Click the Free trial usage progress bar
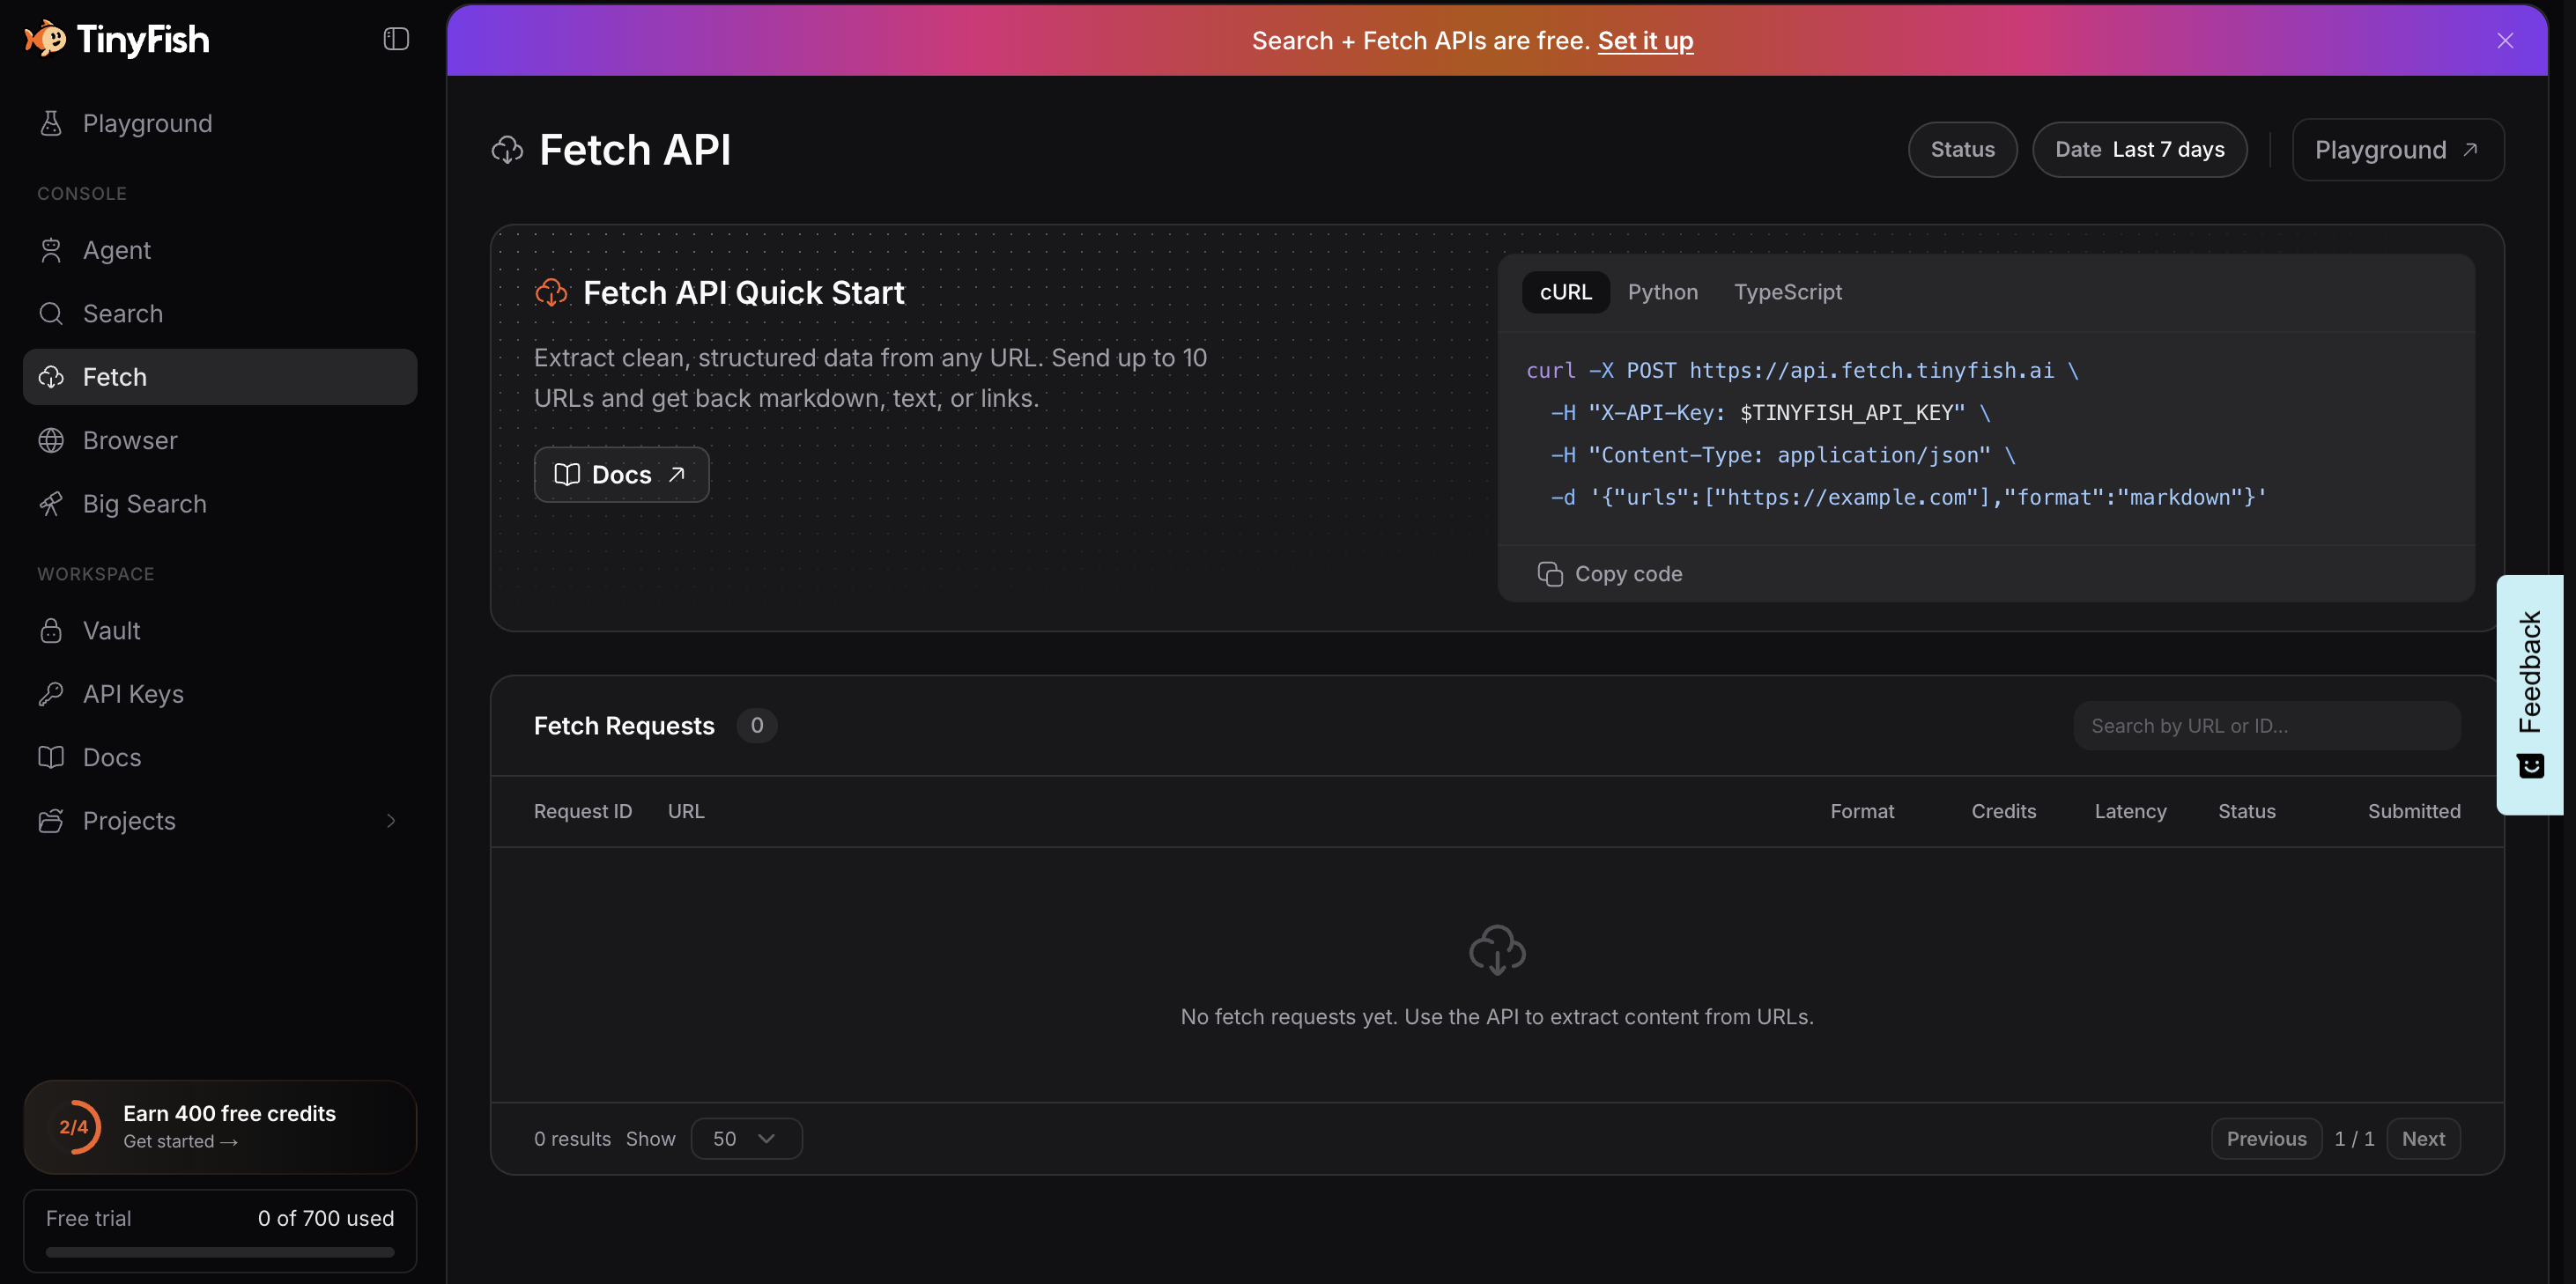This screenshot has height=1284, width=2576. point(220,1252)
